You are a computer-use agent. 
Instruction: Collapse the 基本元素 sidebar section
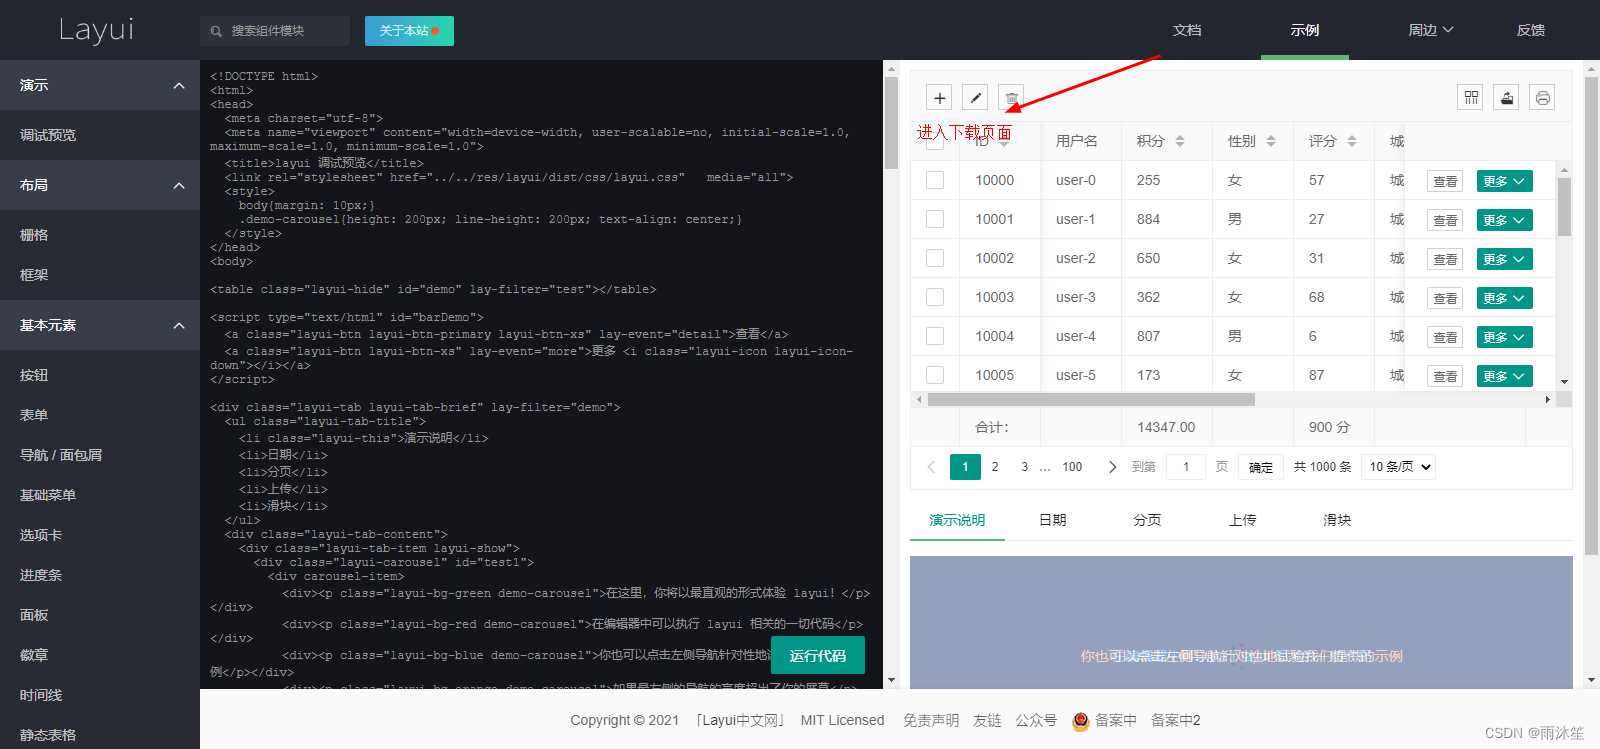pos(100,325)
